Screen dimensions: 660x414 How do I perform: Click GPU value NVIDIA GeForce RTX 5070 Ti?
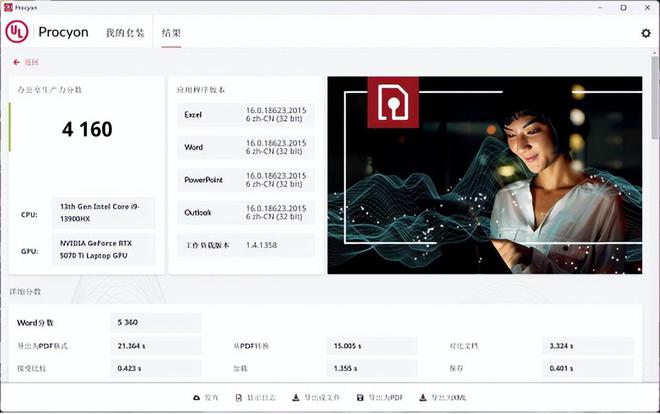tap(104, 249)
